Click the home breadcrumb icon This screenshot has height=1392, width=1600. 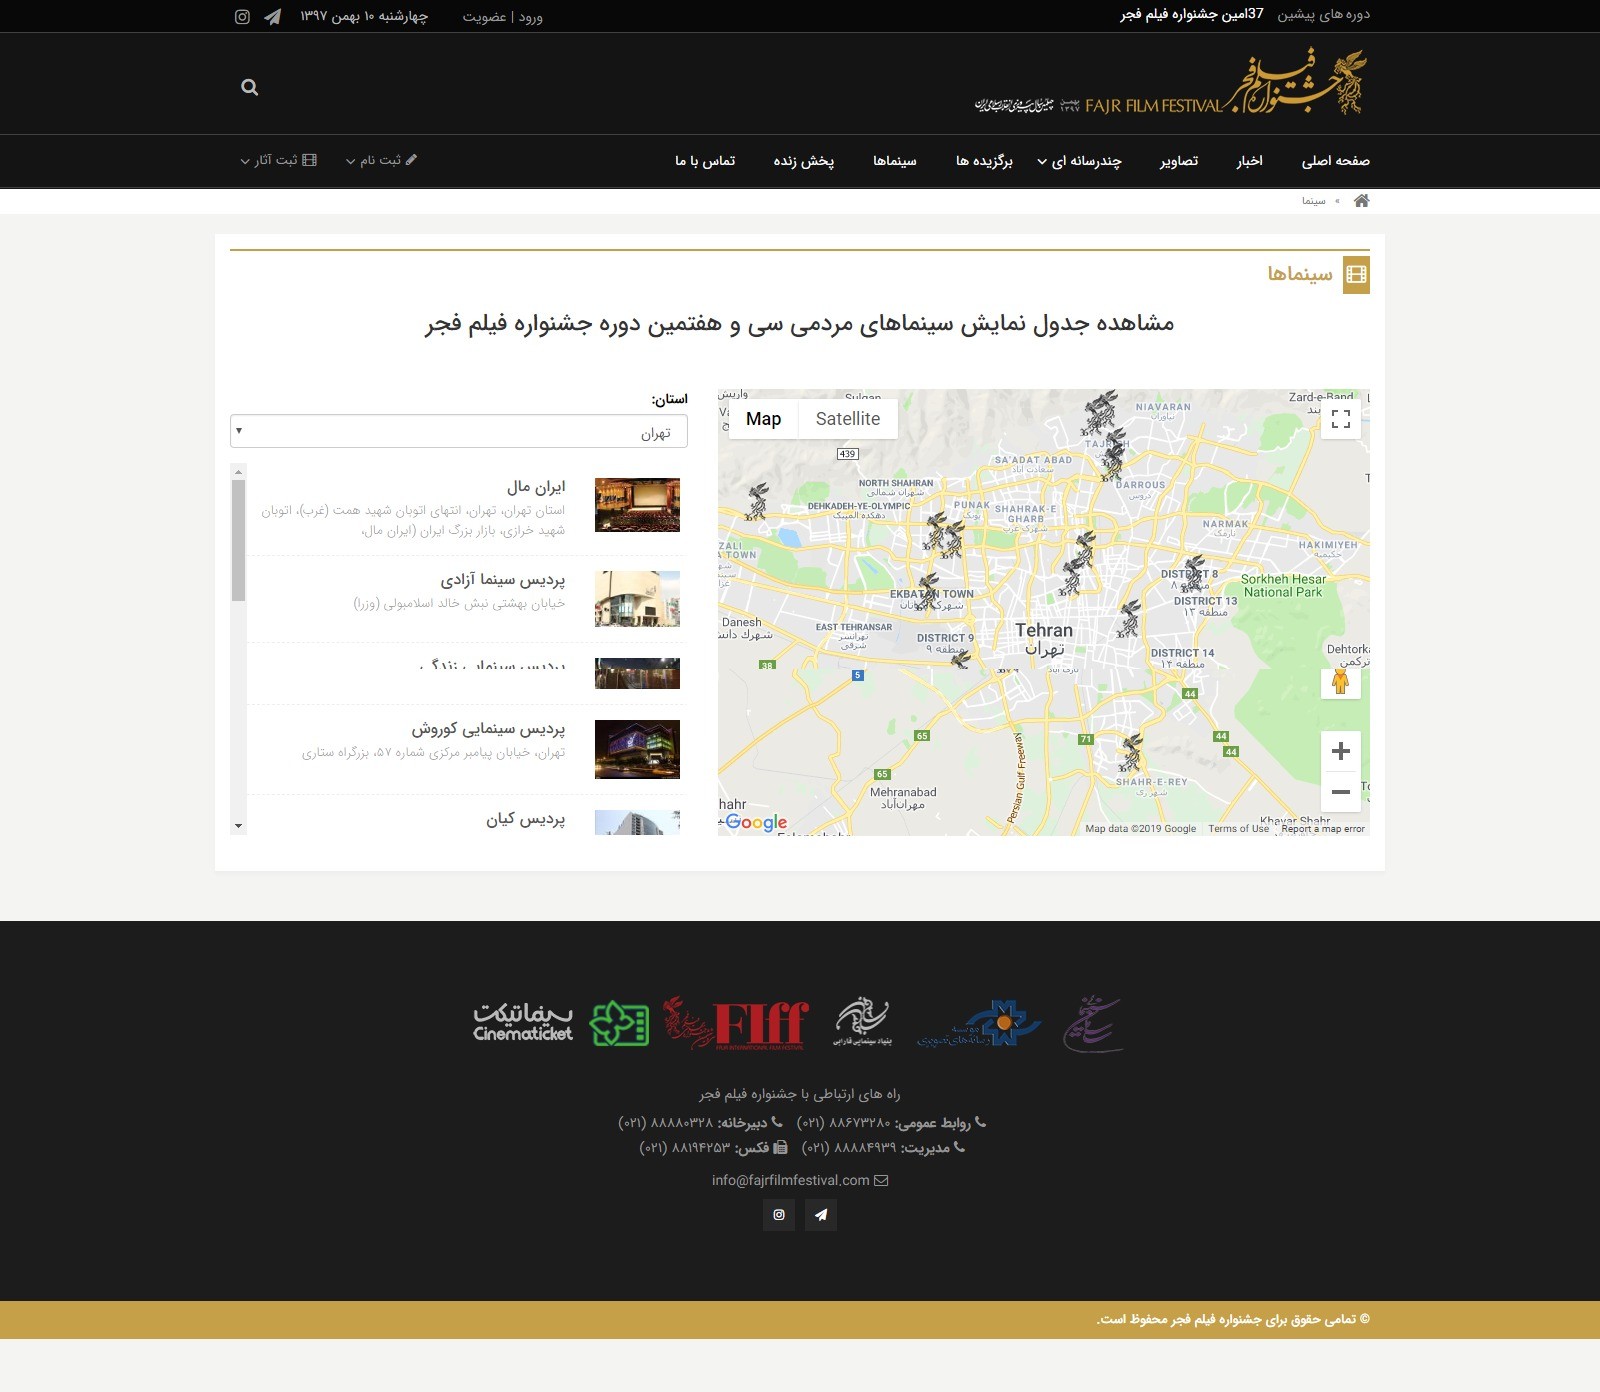(x=1361, y=201)
